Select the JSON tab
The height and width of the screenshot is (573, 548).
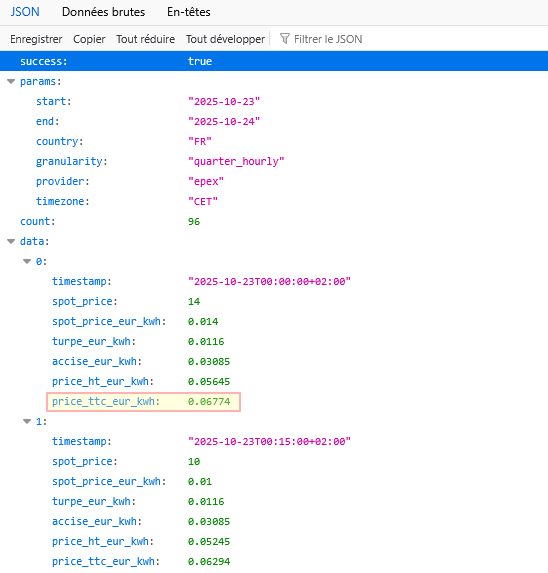(x=25, y=12)
